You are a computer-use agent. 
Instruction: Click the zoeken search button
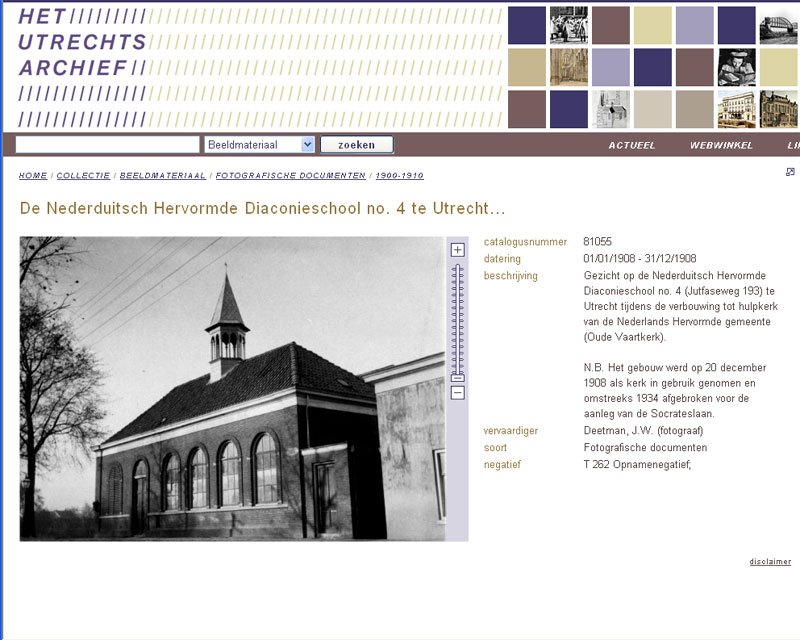[356, 145]
